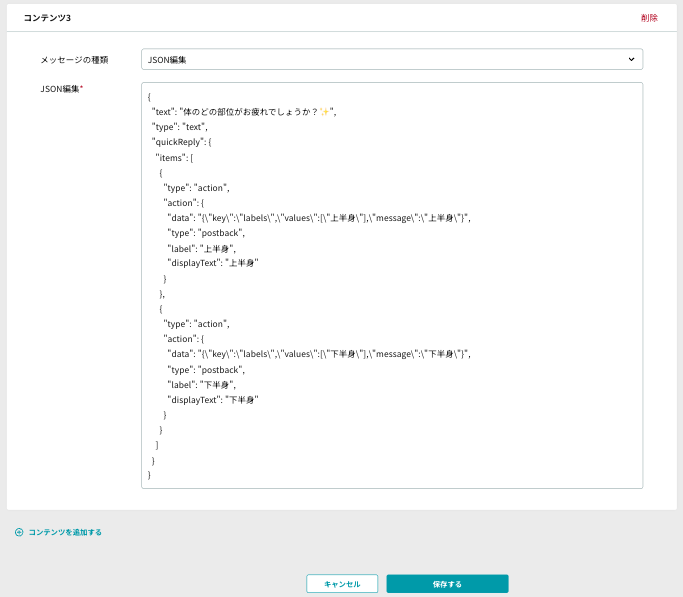Click the 削除 link for コンテンツ3

pos(649,18)
